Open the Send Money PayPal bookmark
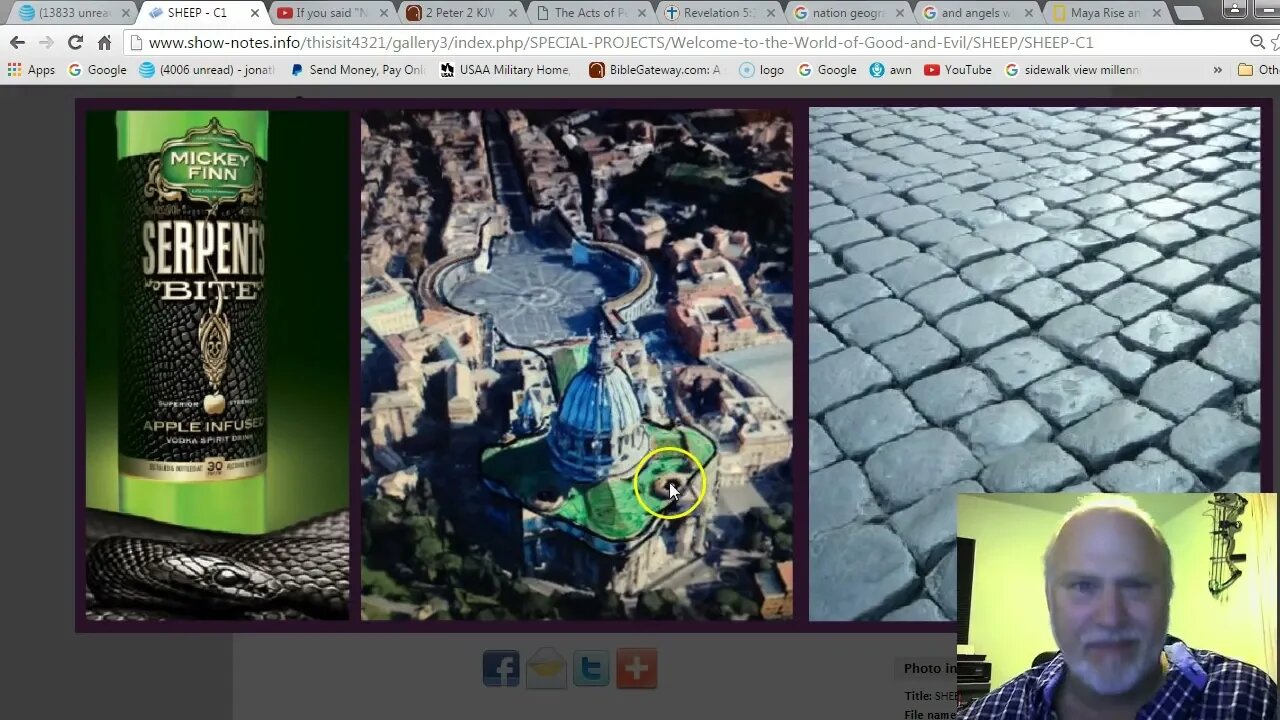1280x720 pixels. tap(358, 70)
